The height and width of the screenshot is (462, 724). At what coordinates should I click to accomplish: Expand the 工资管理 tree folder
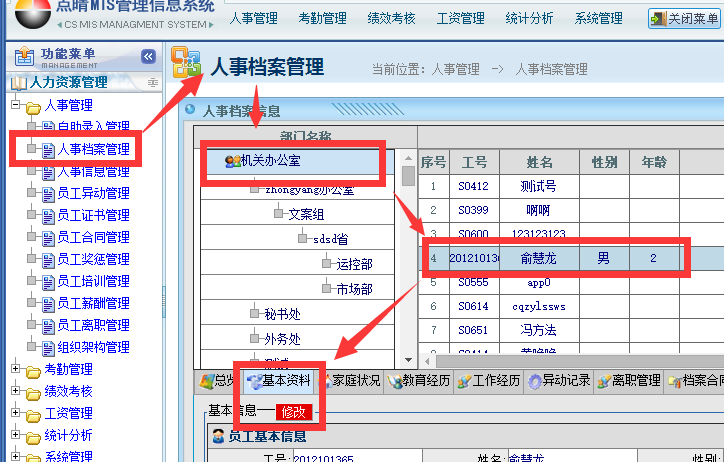click(x=15, y=414)
